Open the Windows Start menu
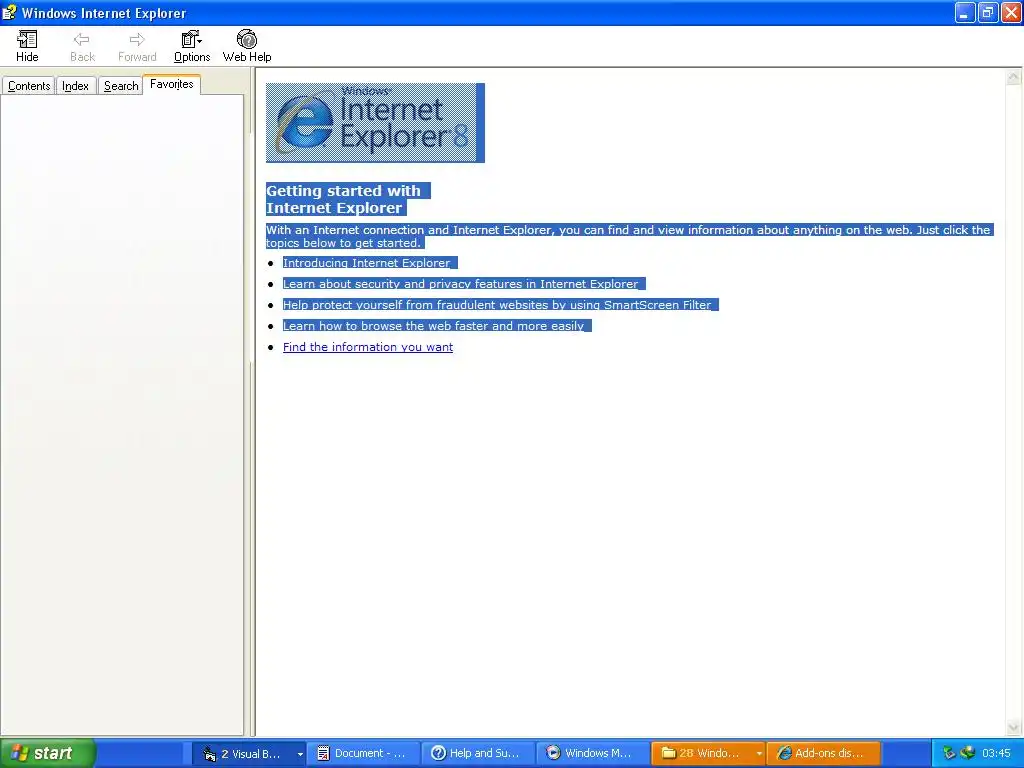This screenshot has width=1024, height=768. (x=48, y=753)
